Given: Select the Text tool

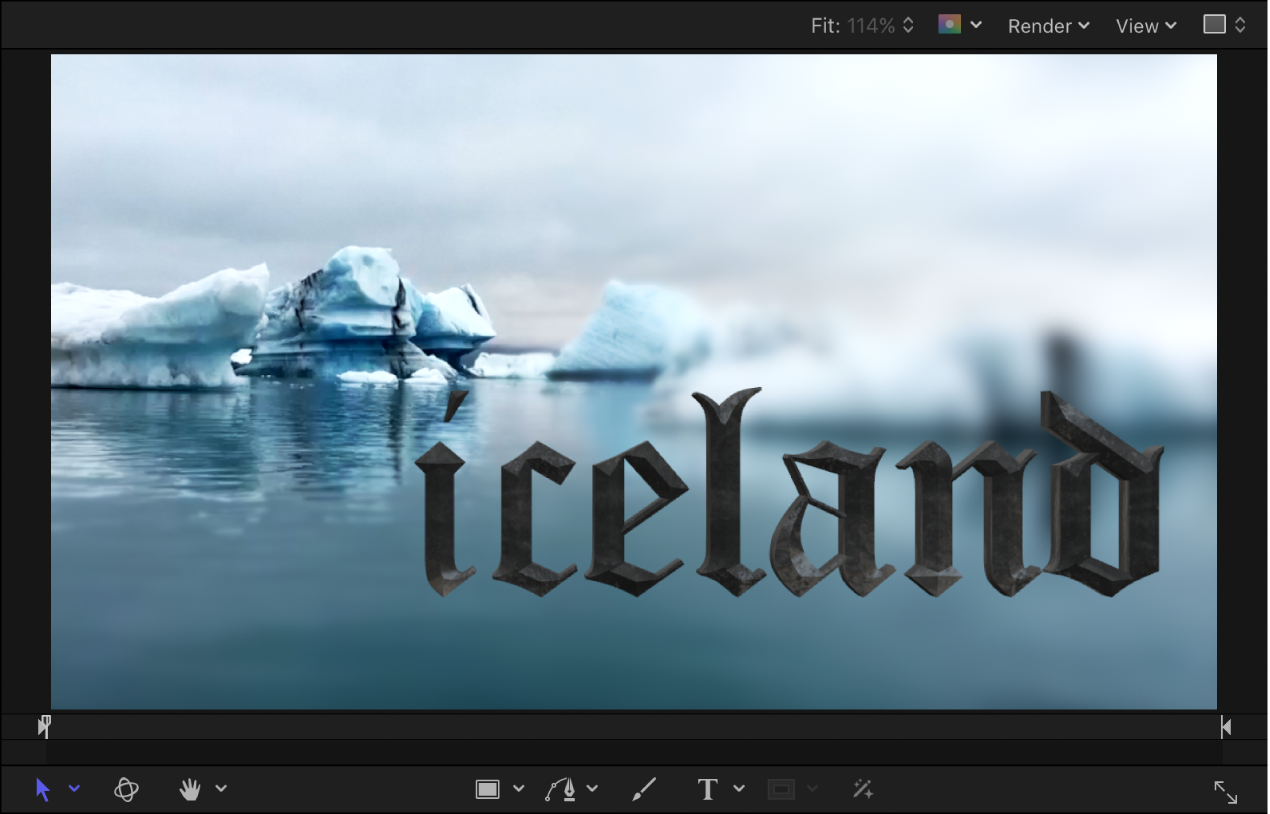Looking at the screenshot, I should (x=707, y=789).
